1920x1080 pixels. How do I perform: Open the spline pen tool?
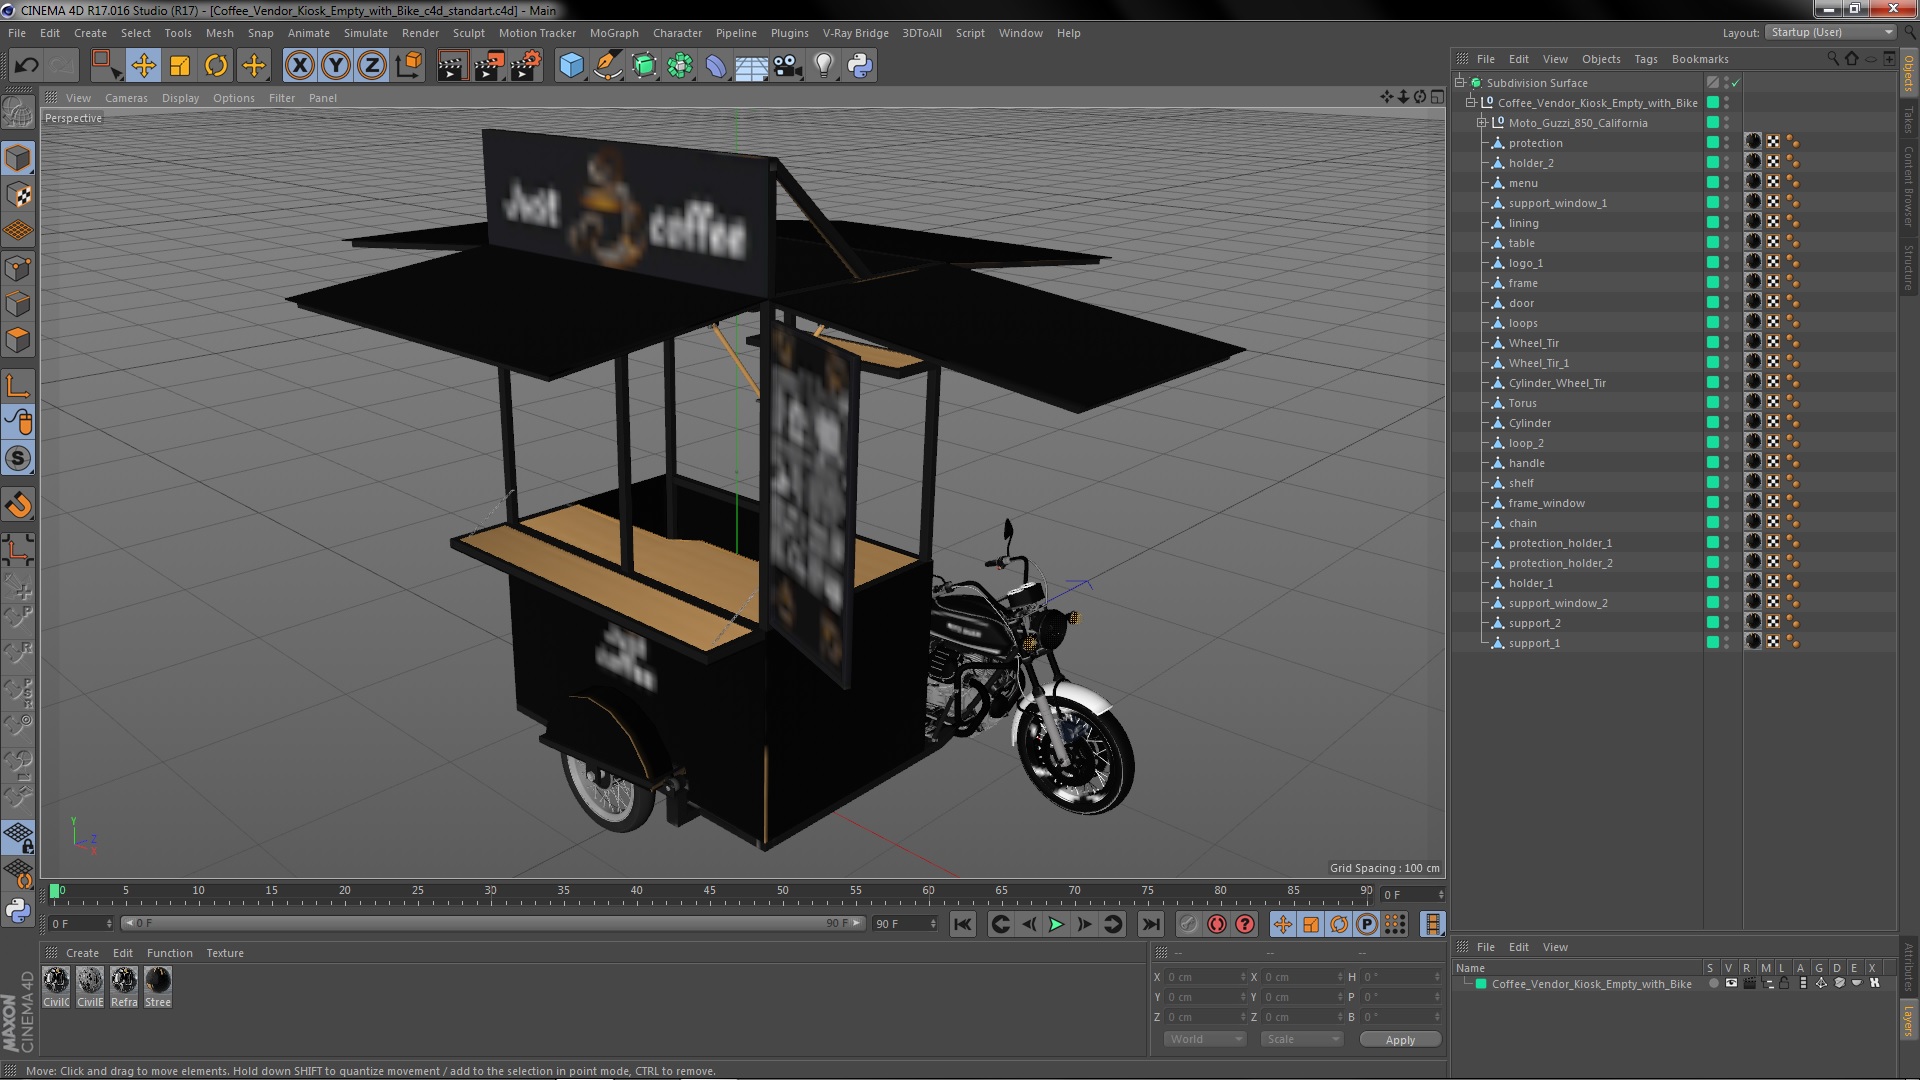click(607, 66)
